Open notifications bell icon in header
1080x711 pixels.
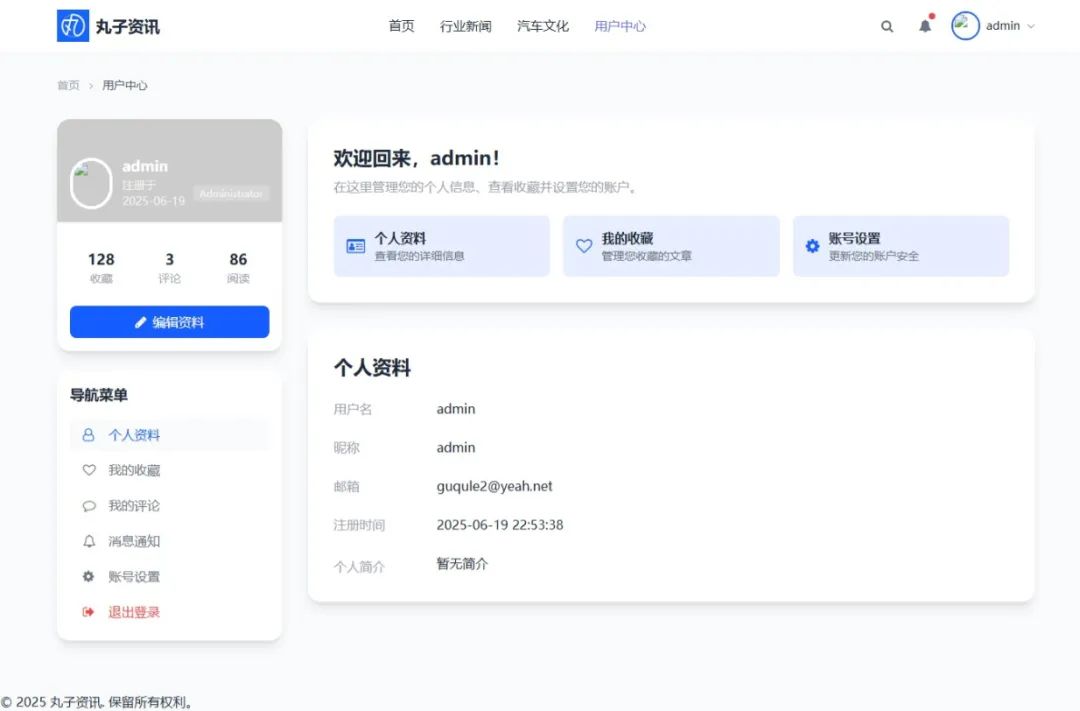tap(925, 25)
